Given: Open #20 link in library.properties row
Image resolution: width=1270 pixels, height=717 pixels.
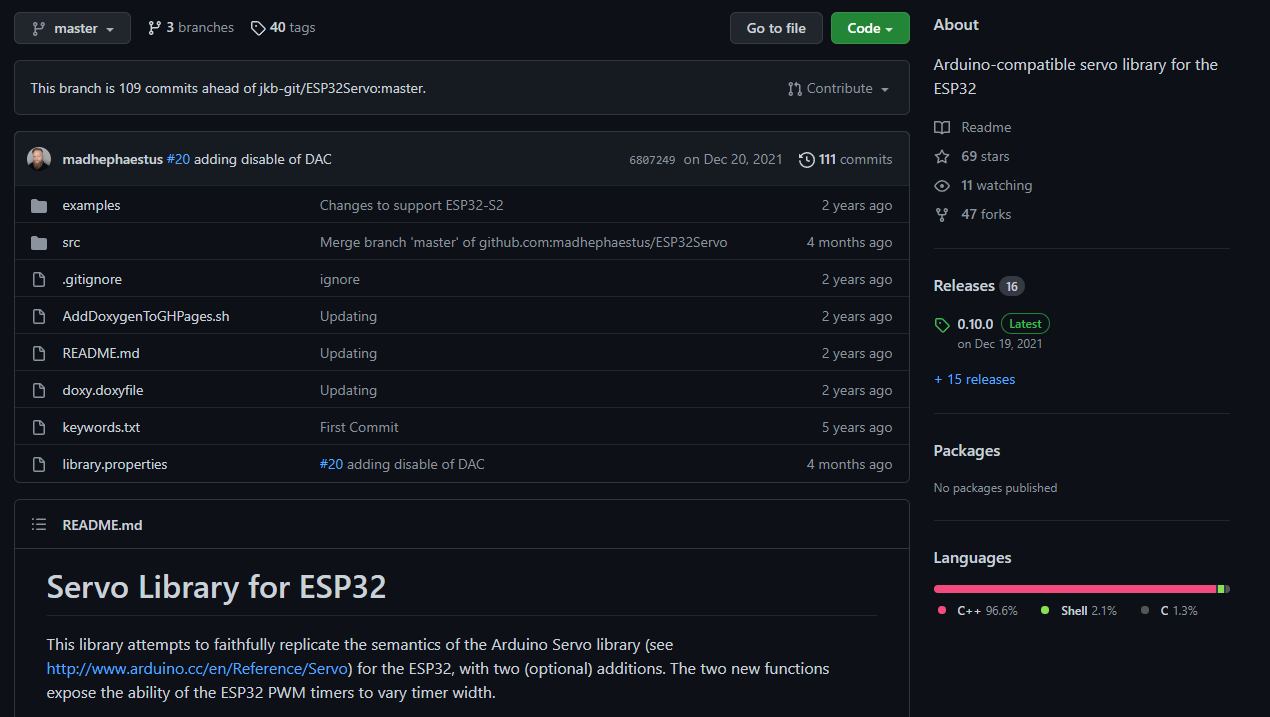Looking at the screenshot, I should tap(331, 465).
